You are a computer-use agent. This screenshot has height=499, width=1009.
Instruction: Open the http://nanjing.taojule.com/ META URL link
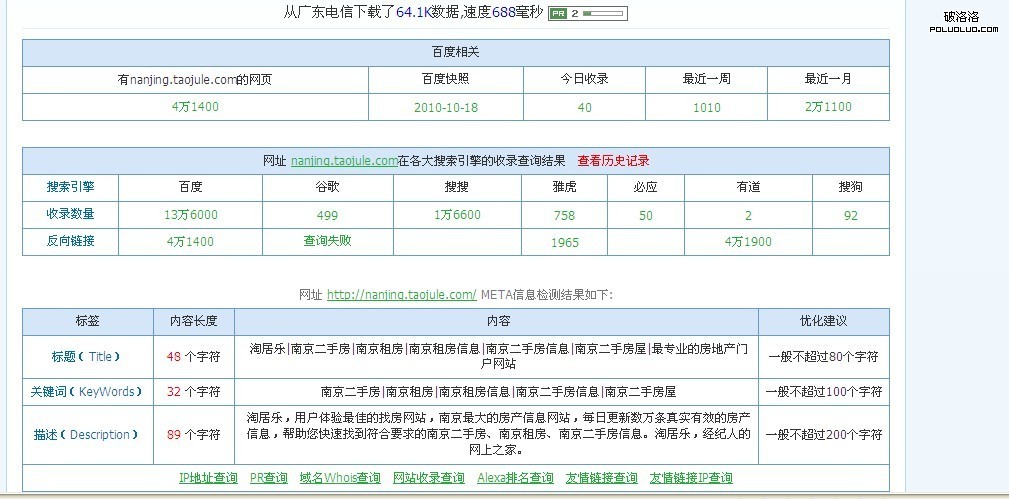click(x=401, y=294)
